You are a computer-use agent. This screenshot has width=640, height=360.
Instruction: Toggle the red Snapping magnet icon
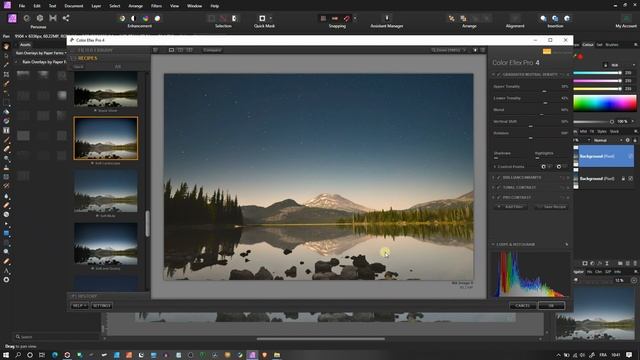point(347,18)
